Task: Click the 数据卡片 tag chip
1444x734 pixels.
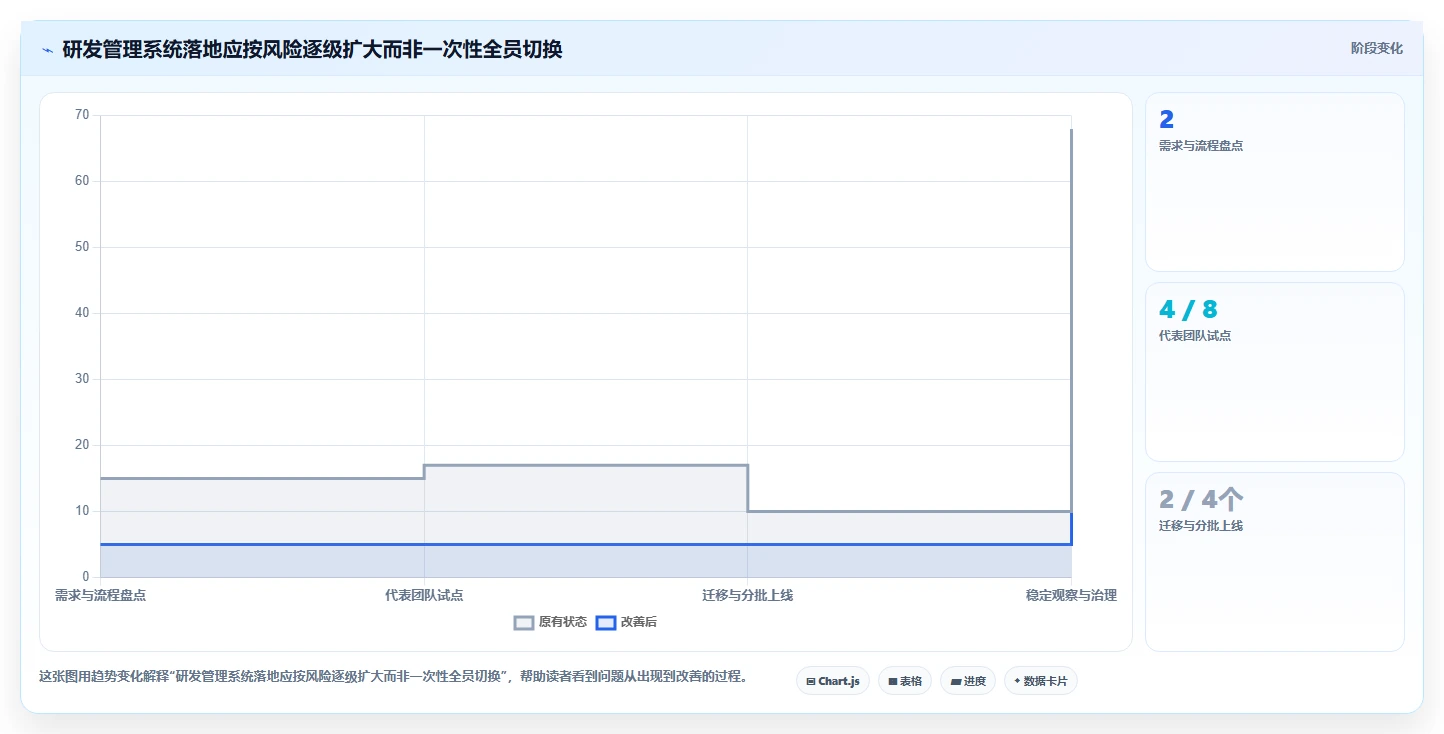Action: coord(1041,681)
